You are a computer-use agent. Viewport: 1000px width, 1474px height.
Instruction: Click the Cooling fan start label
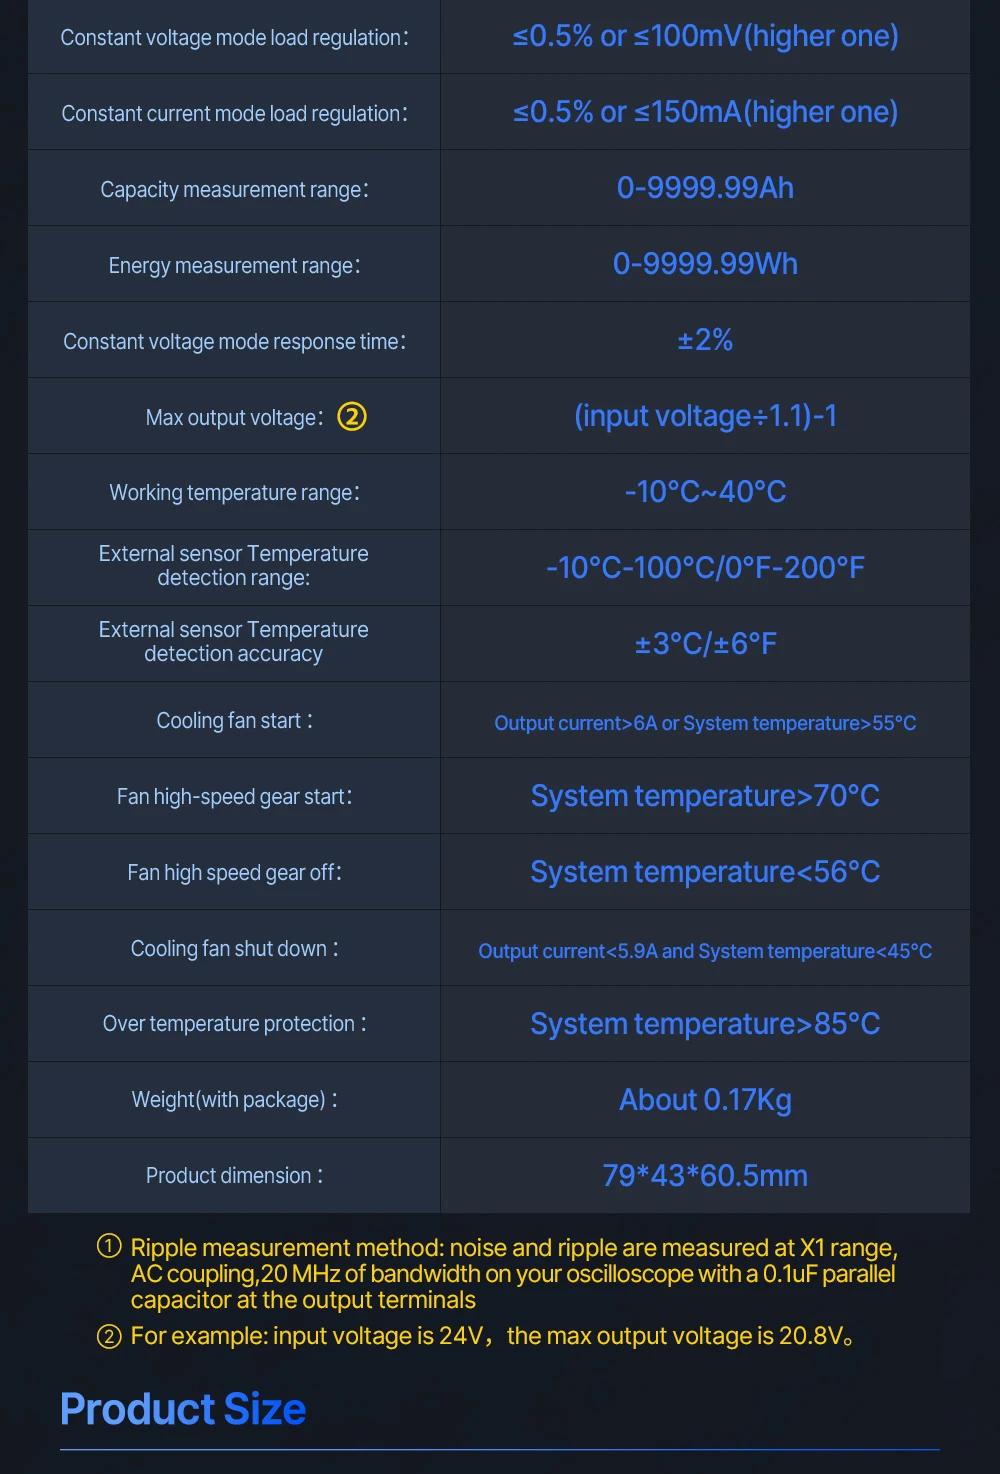click(234, 720)
